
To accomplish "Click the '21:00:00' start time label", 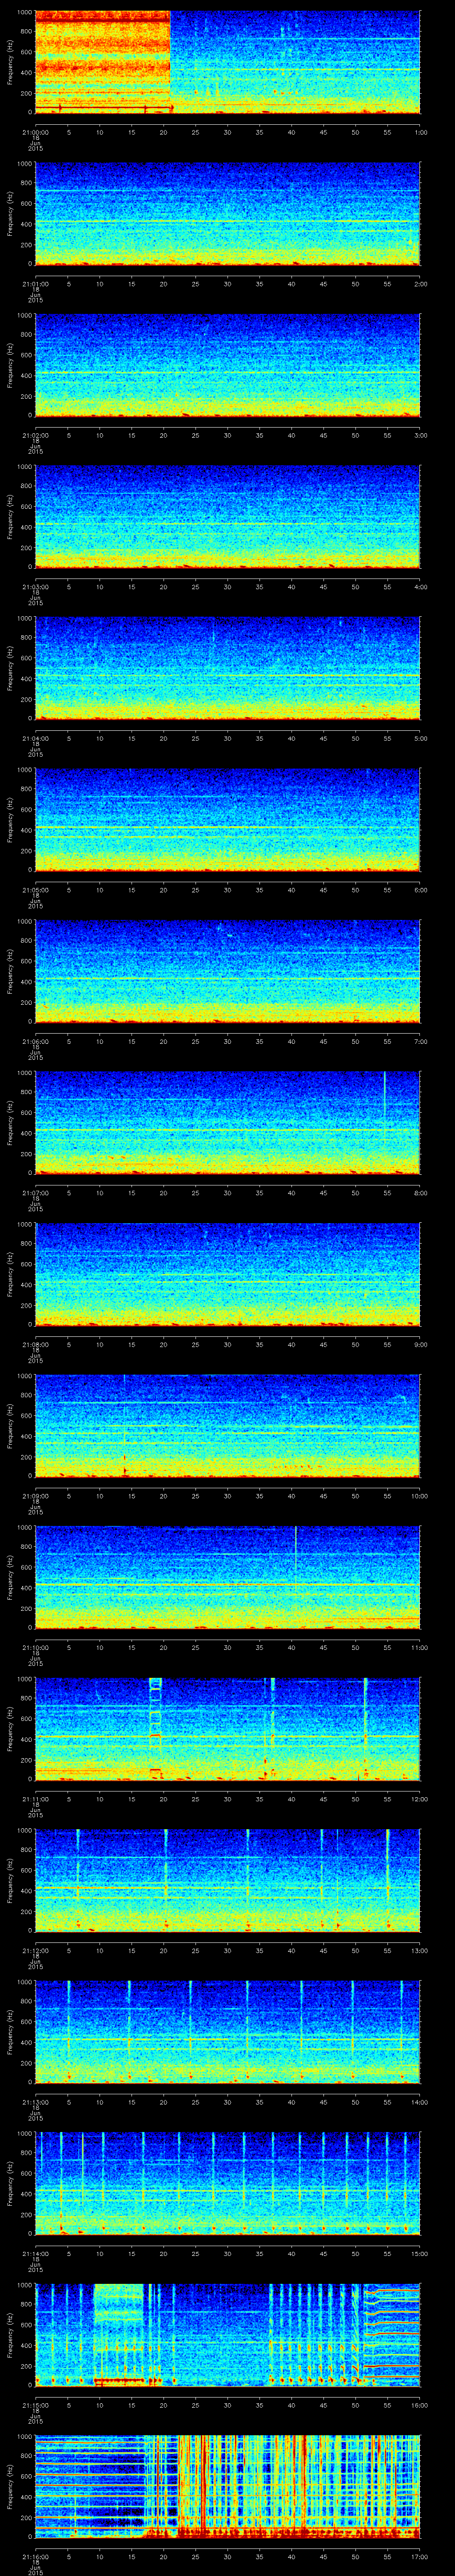I will tap(35, 132).
